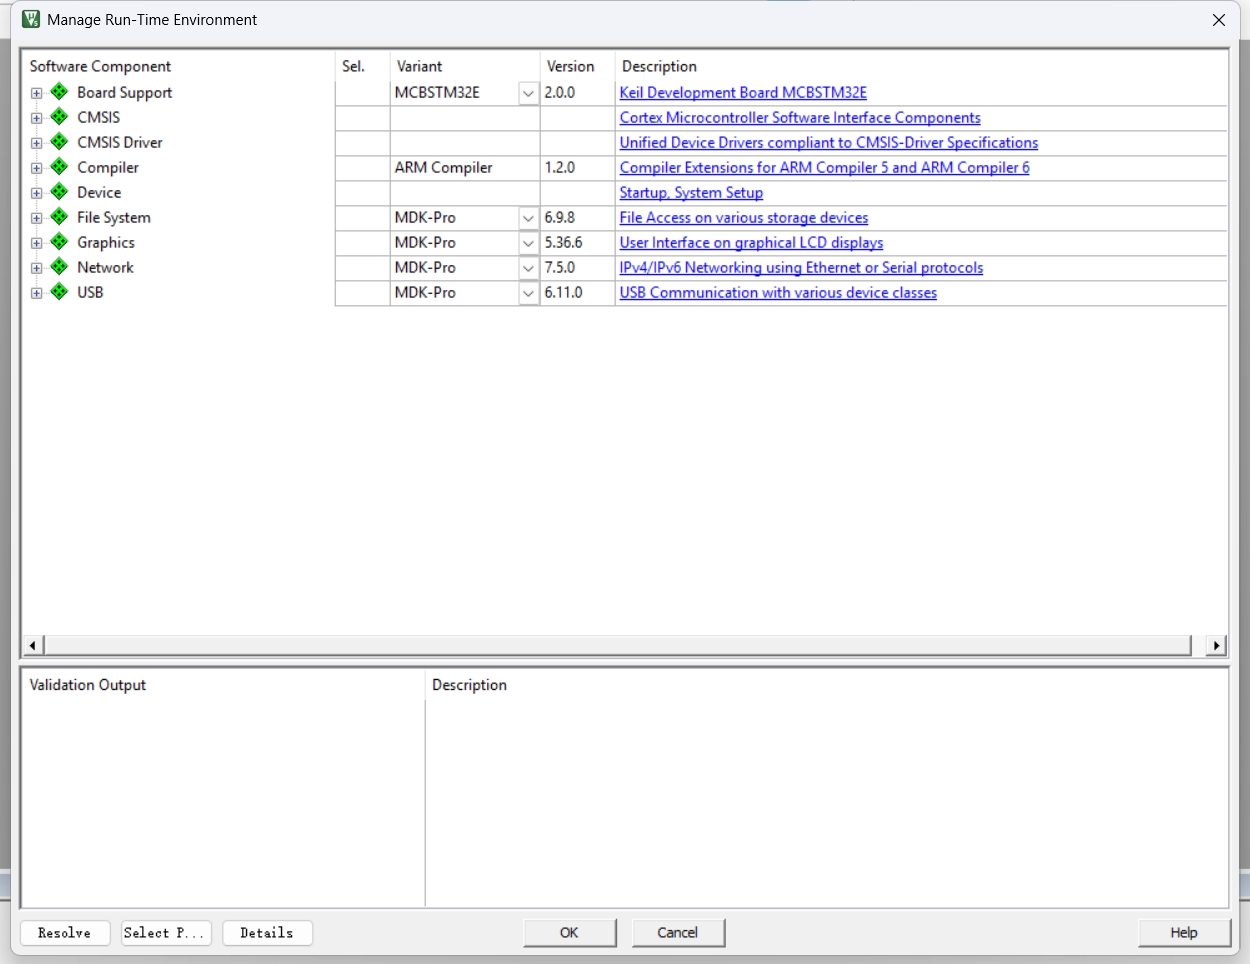Close the Manage Run-Time Environment dialog

point(1218,20)
